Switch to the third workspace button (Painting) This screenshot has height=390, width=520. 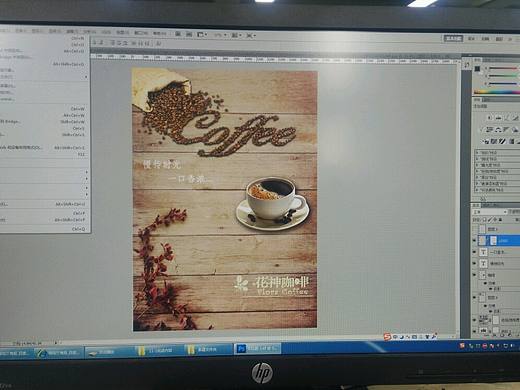click(485, 39)
